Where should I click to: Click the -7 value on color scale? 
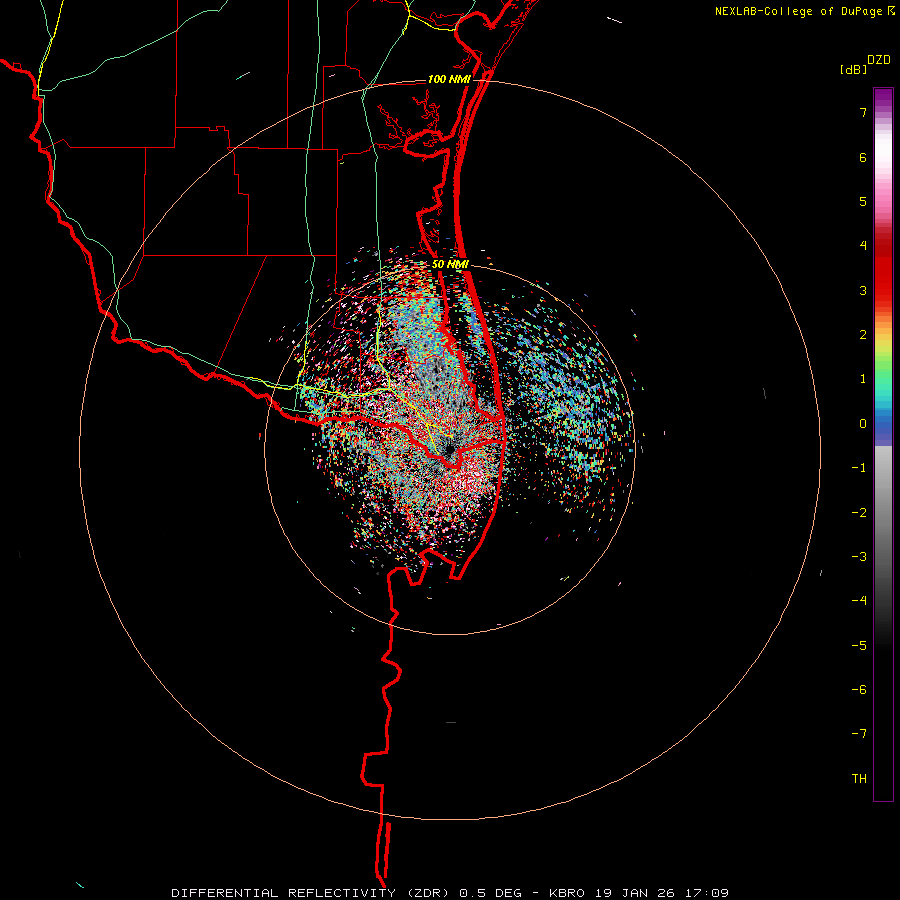click(859, 734)
